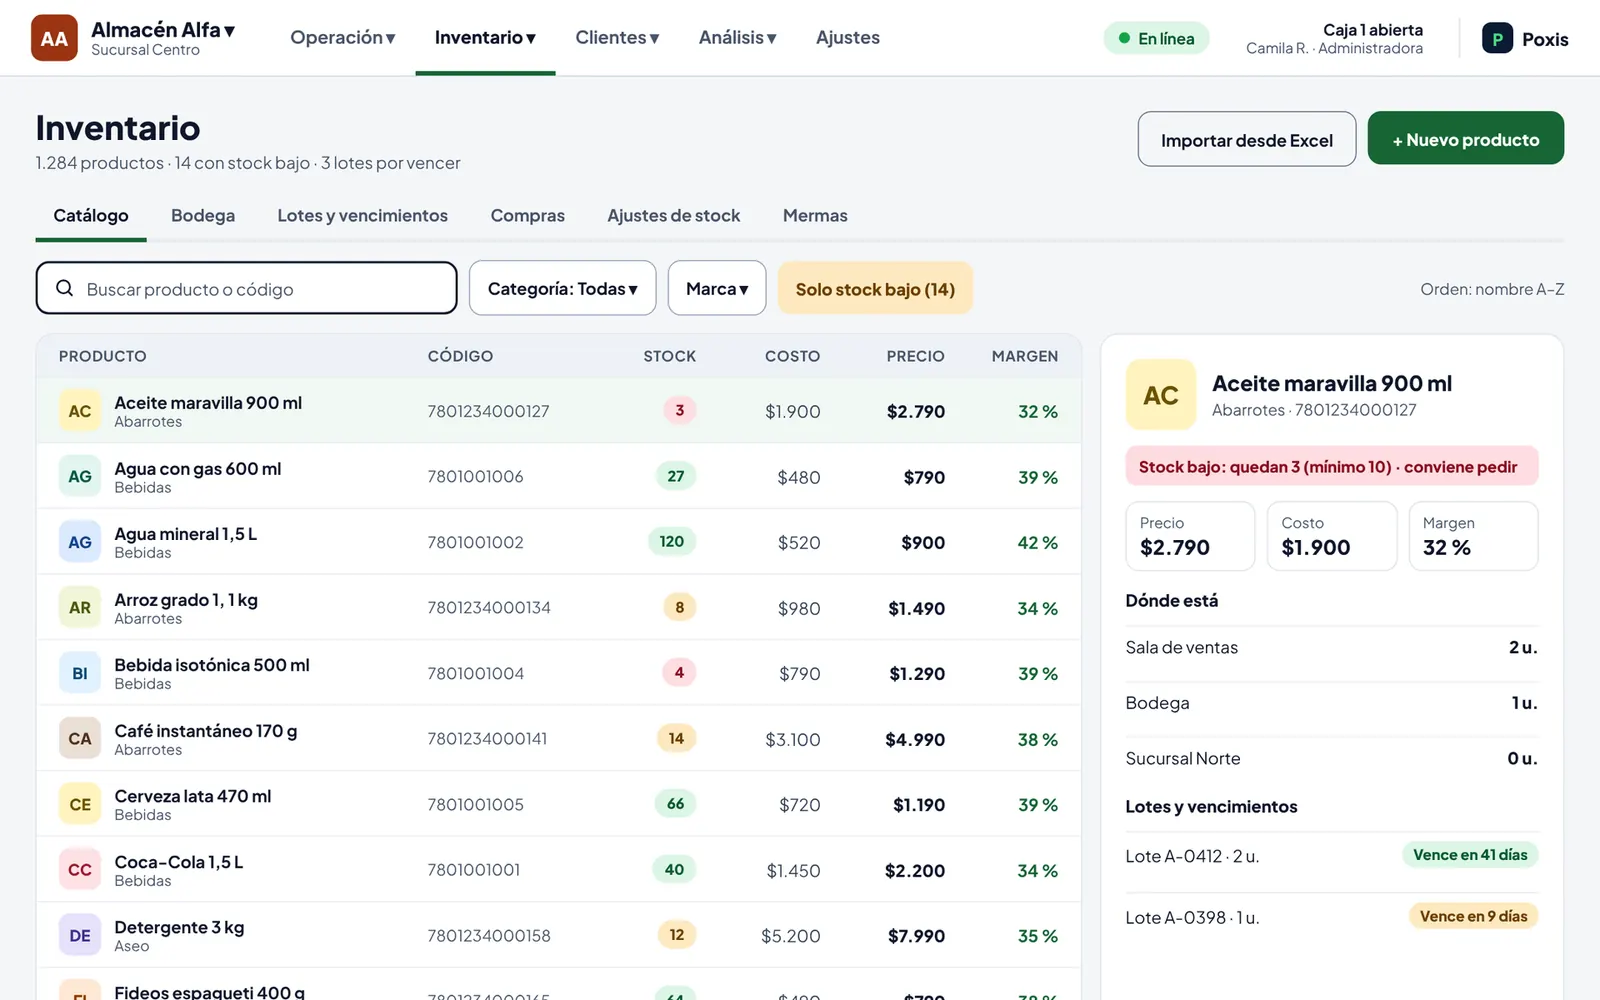Change sort order from nombre A-Z
Image resolution: width=1600 pixels, height=1000 pixels.
[1492, 289]
